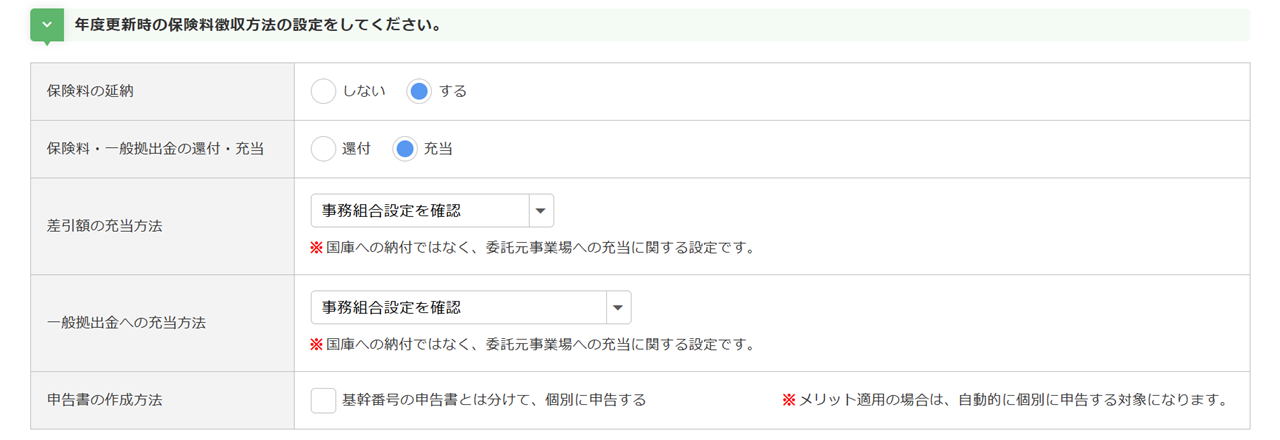Click the 保険料の延納 row label

(90, 91)
